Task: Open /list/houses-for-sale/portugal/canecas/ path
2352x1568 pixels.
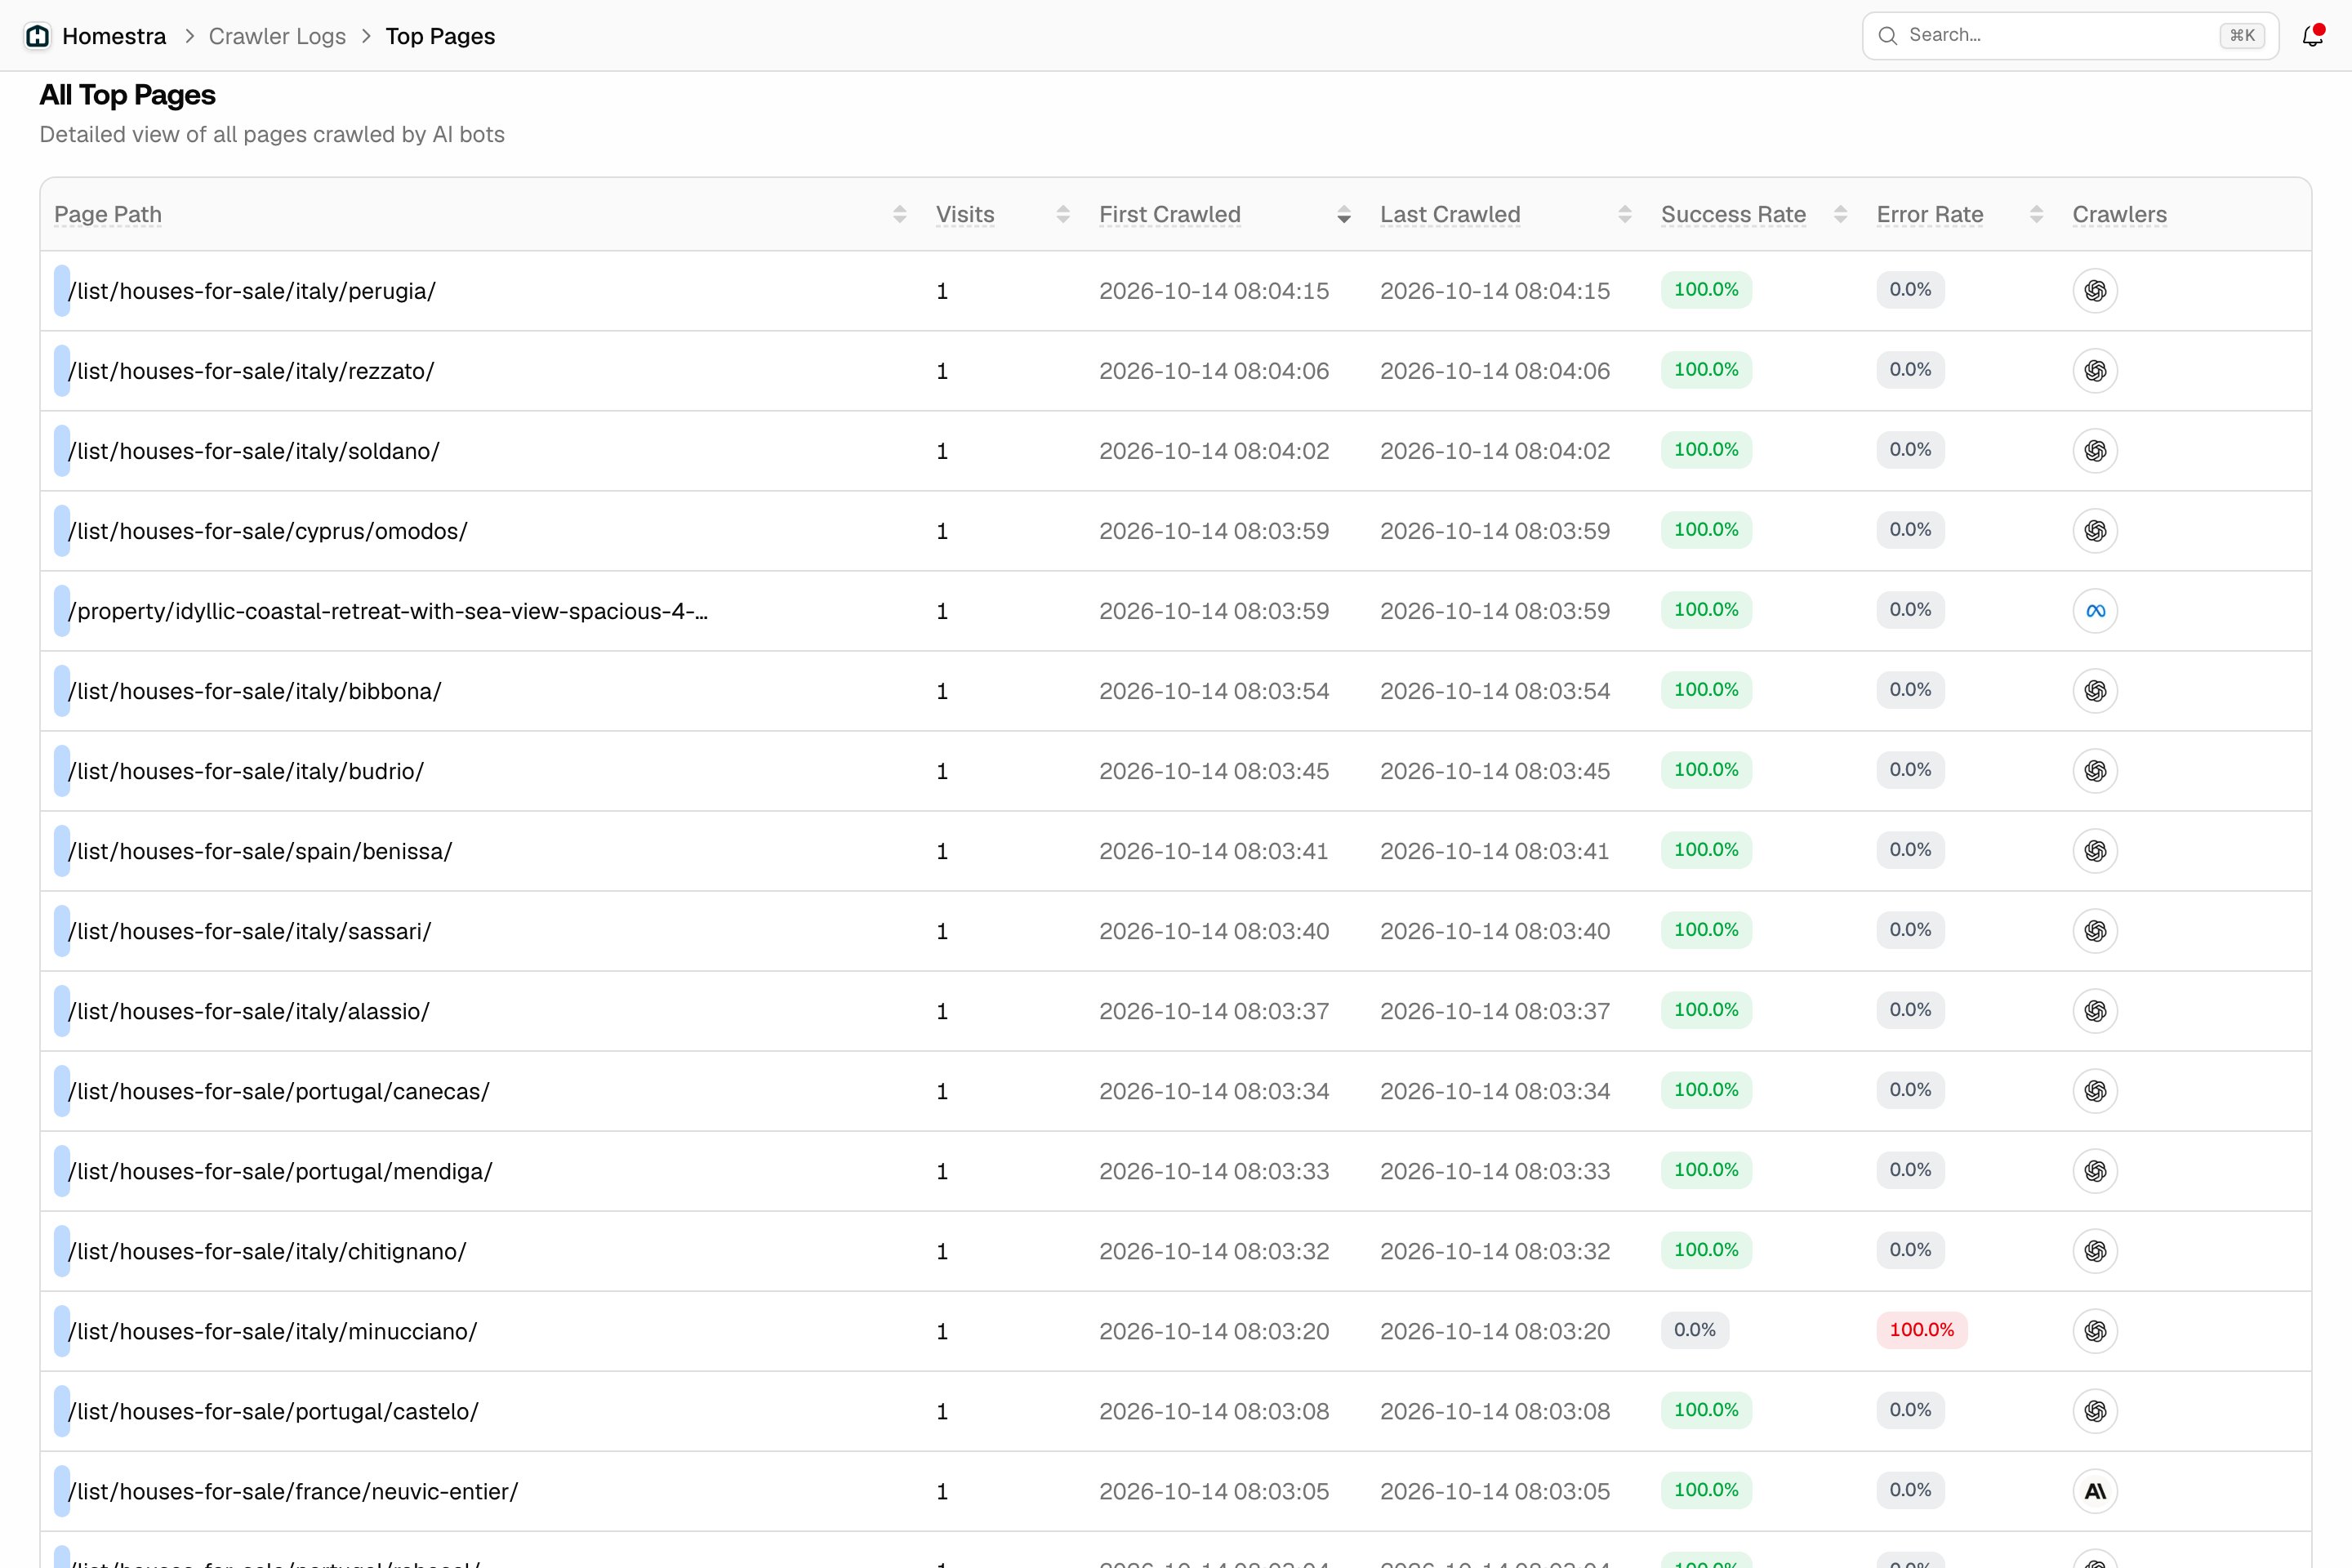Action: point(279,1091)
